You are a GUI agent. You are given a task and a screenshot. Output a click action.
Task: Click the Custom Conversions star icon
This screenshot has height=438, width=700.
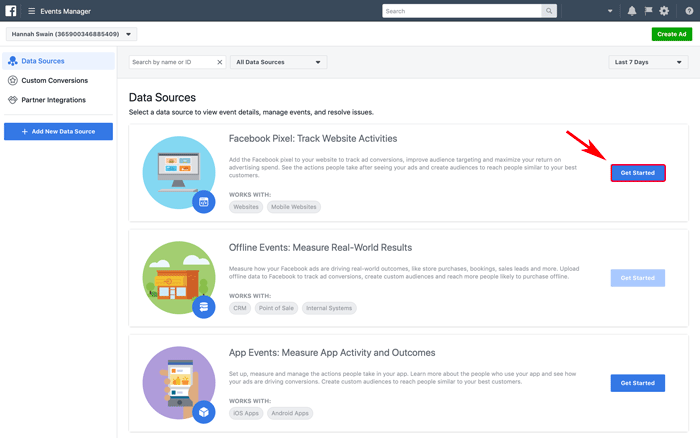[12, 80]
